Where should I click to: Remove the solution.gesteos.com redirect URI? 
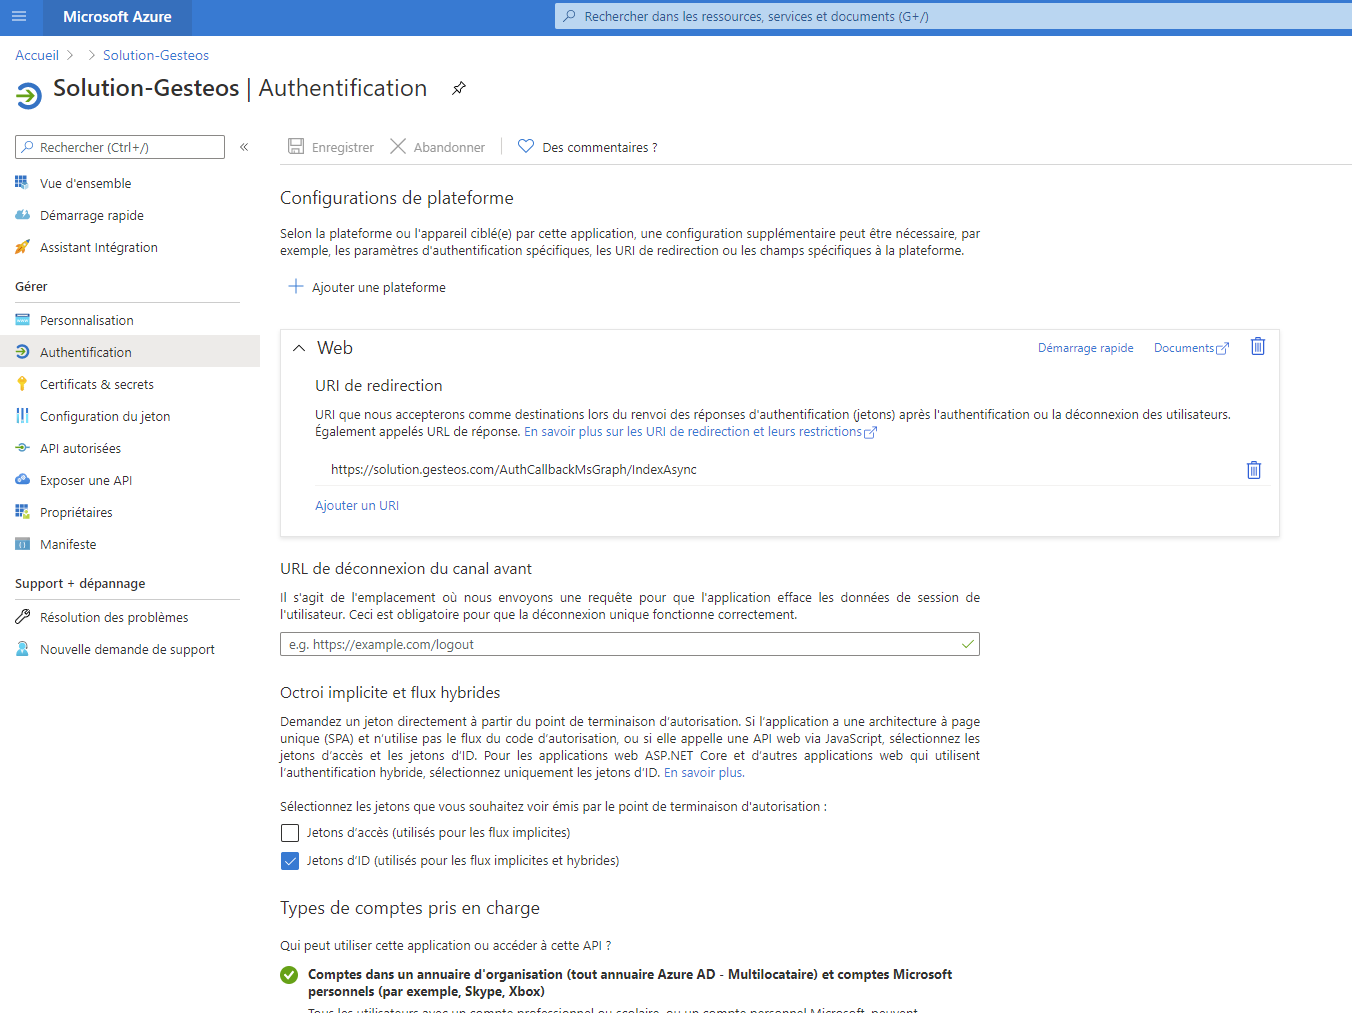coord(1253,470)
